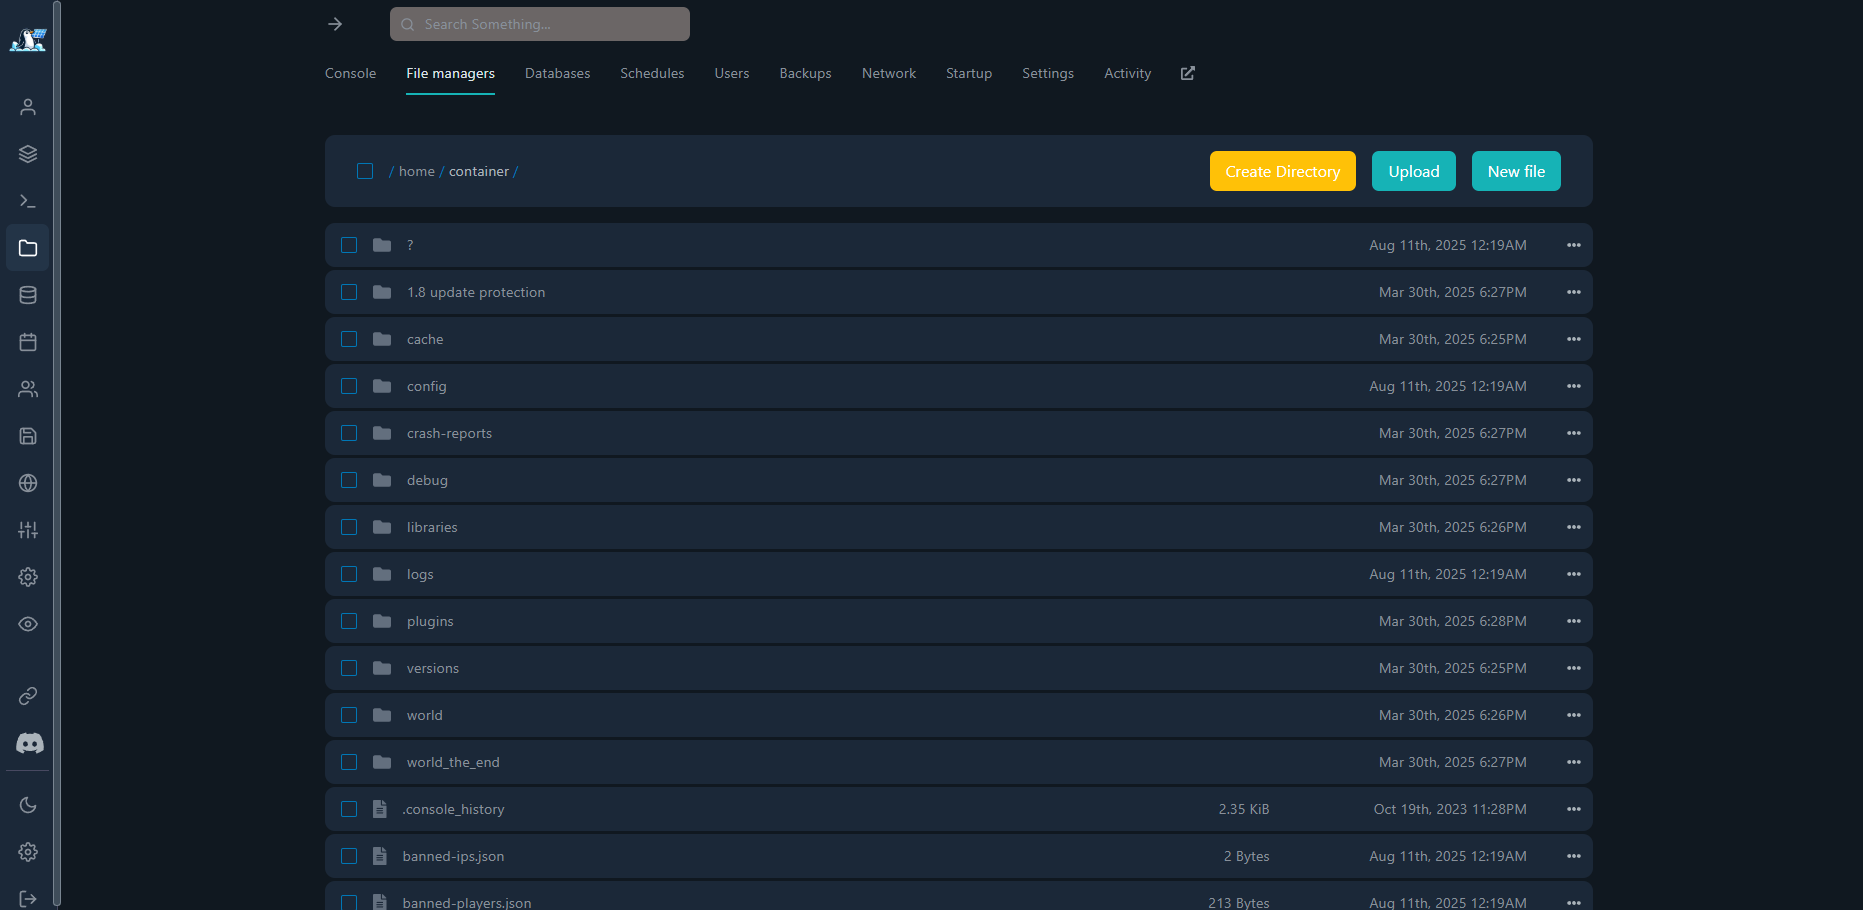Open the network globe icon in the sidebar
The width and height of the screenshot is (1863, 910).
click(27, 483)
